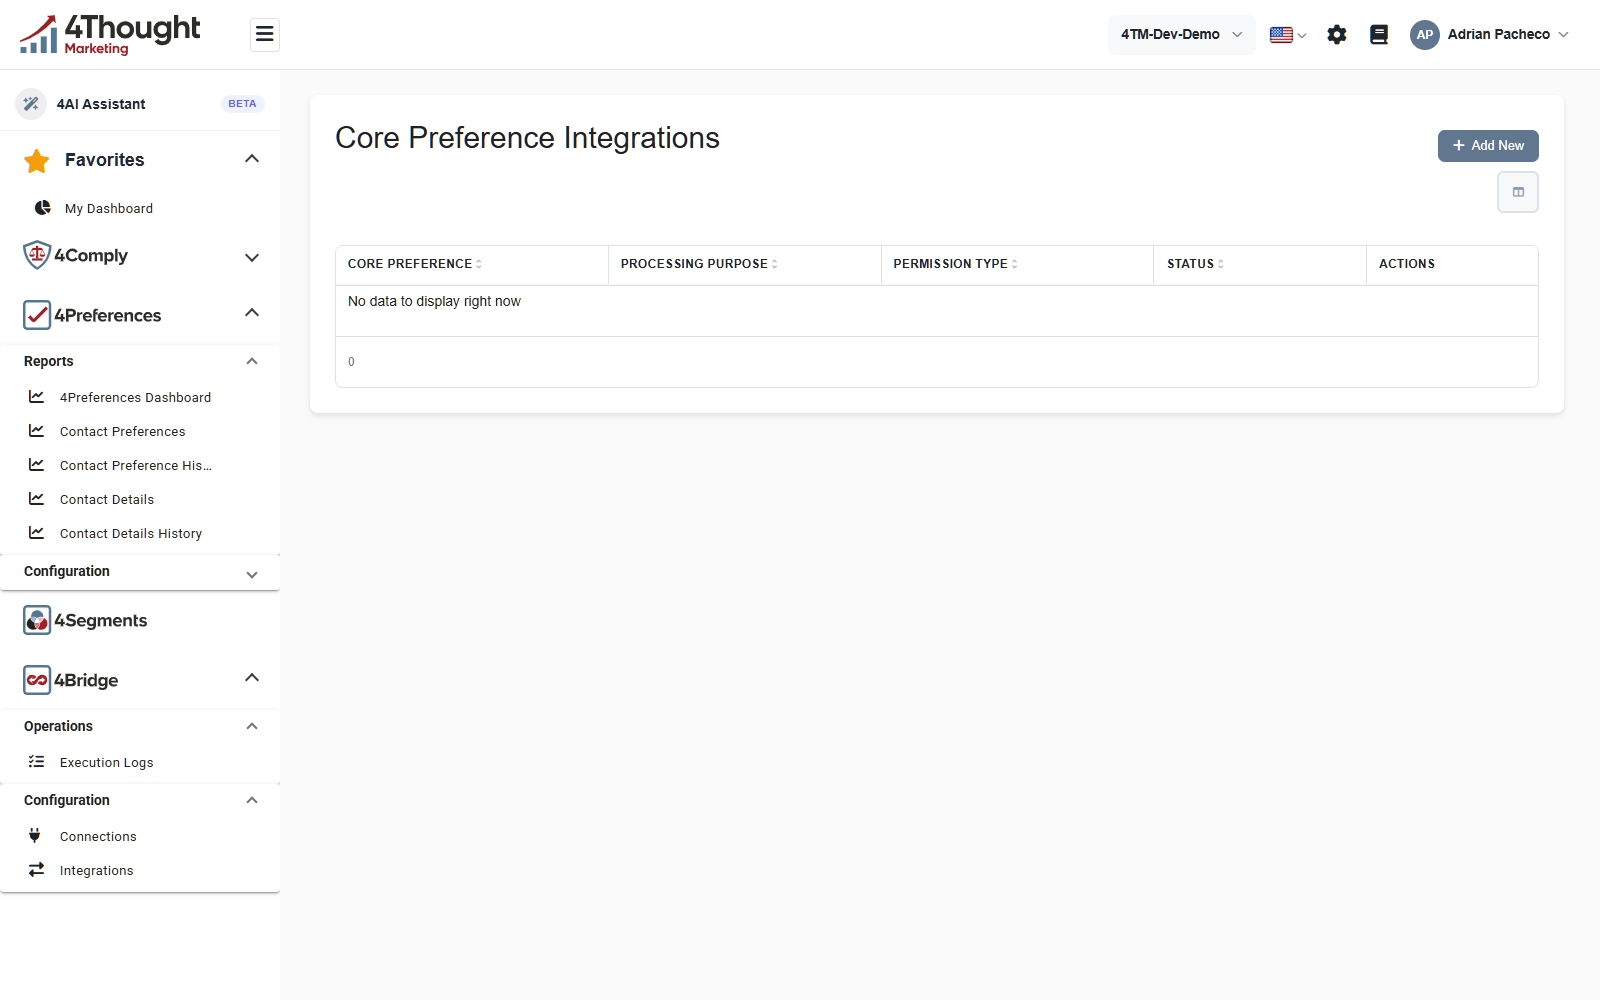The height and width of the screenshot is (1000, 1600).
Task: Open the table column chooser icon
Action: [x=1518, y=192]
